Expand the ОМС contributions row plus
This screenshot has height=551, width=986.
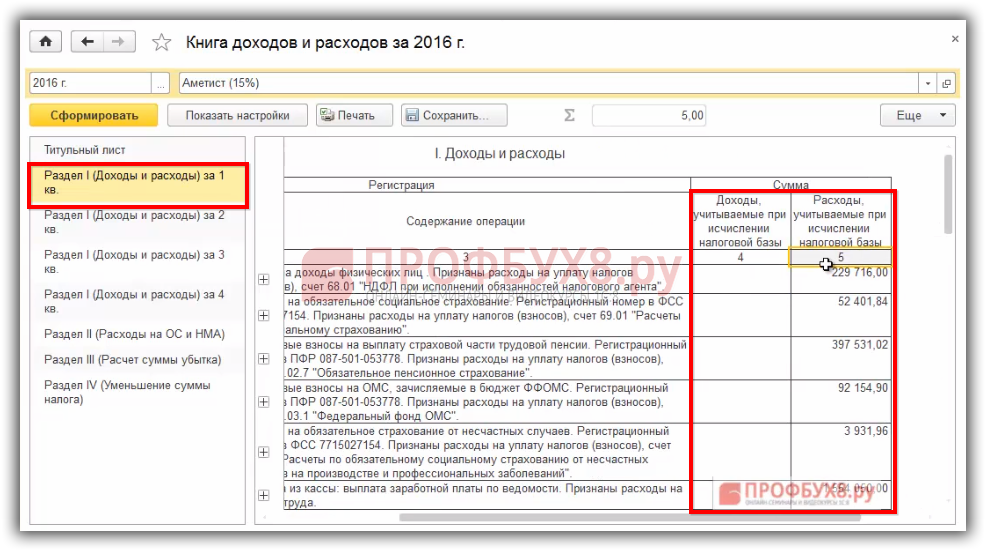[x=264, y=402]
